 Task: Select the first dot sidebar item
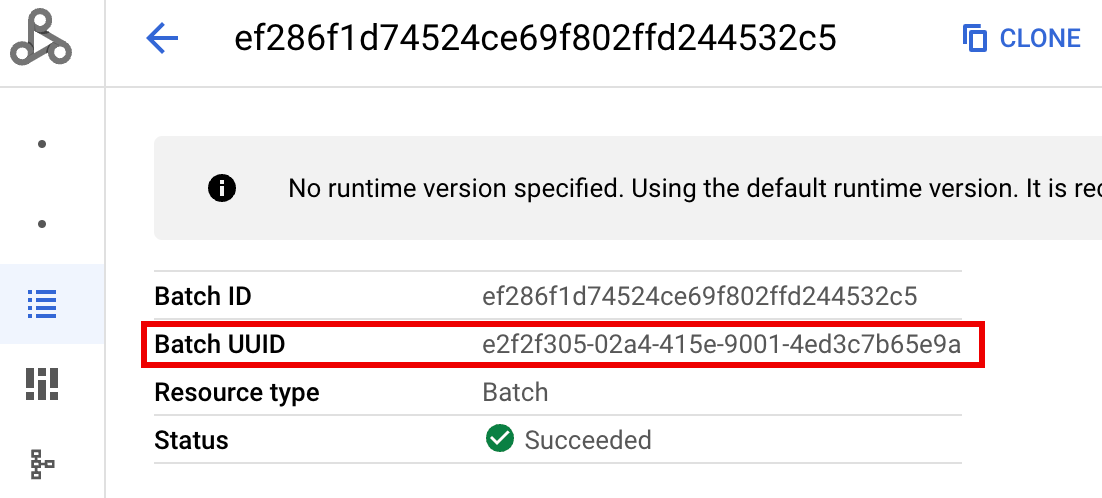pos(41,144)
